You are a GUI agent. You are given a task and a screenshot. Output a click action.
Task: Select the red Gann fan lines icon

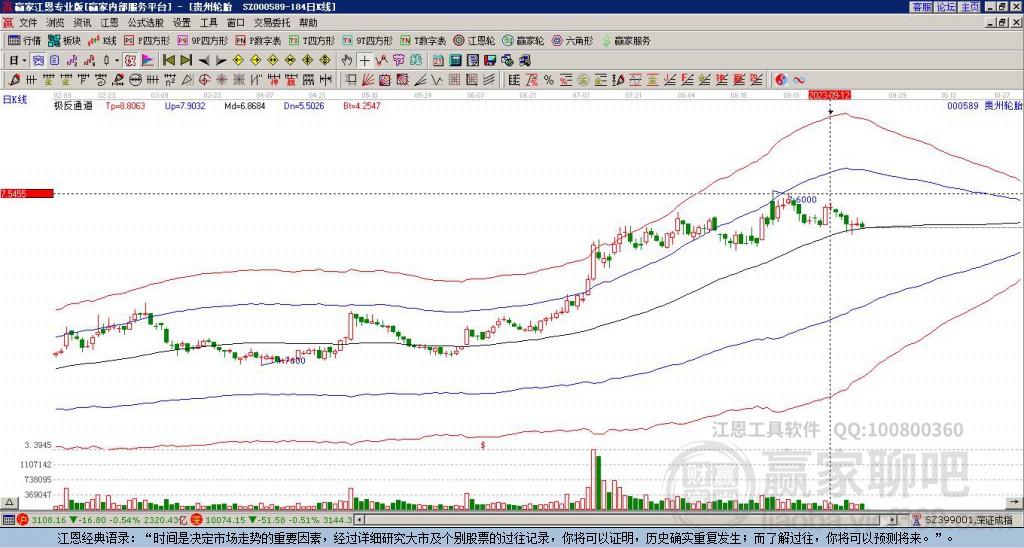(368, 80)
